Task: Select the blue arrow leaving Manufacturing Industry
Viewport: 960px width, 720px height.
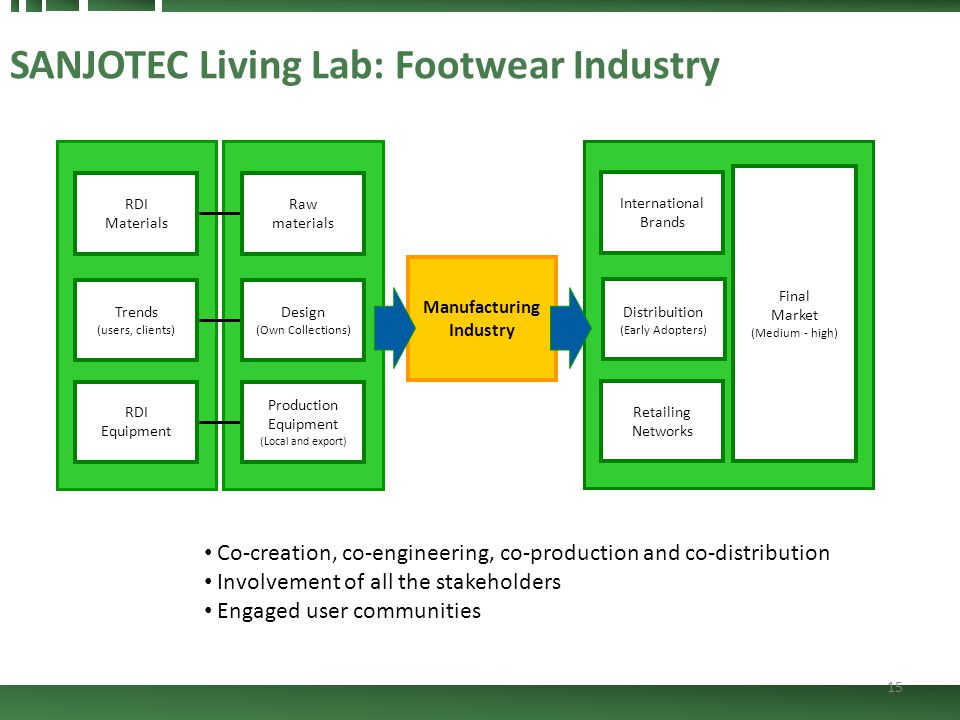Action: [571, 328]
